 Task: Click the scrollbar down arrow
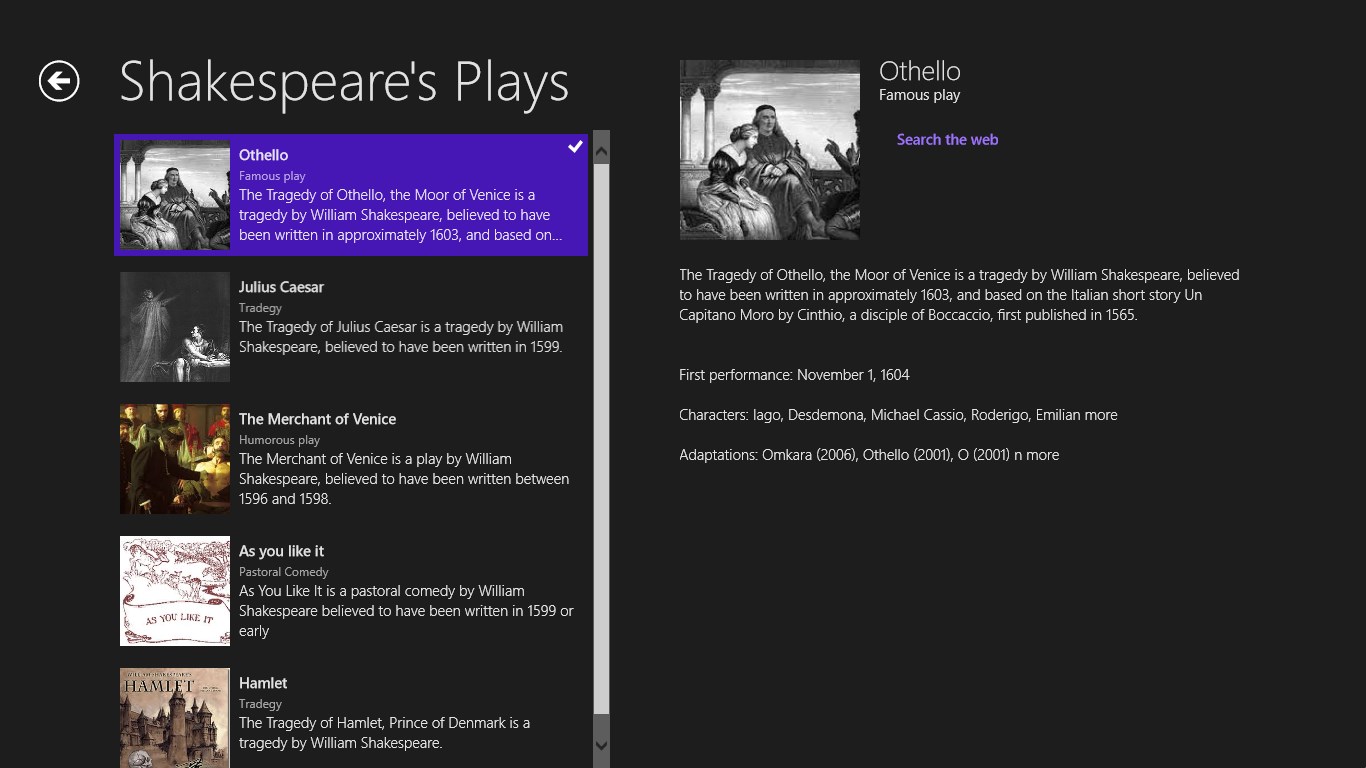(x=601, y=745)
